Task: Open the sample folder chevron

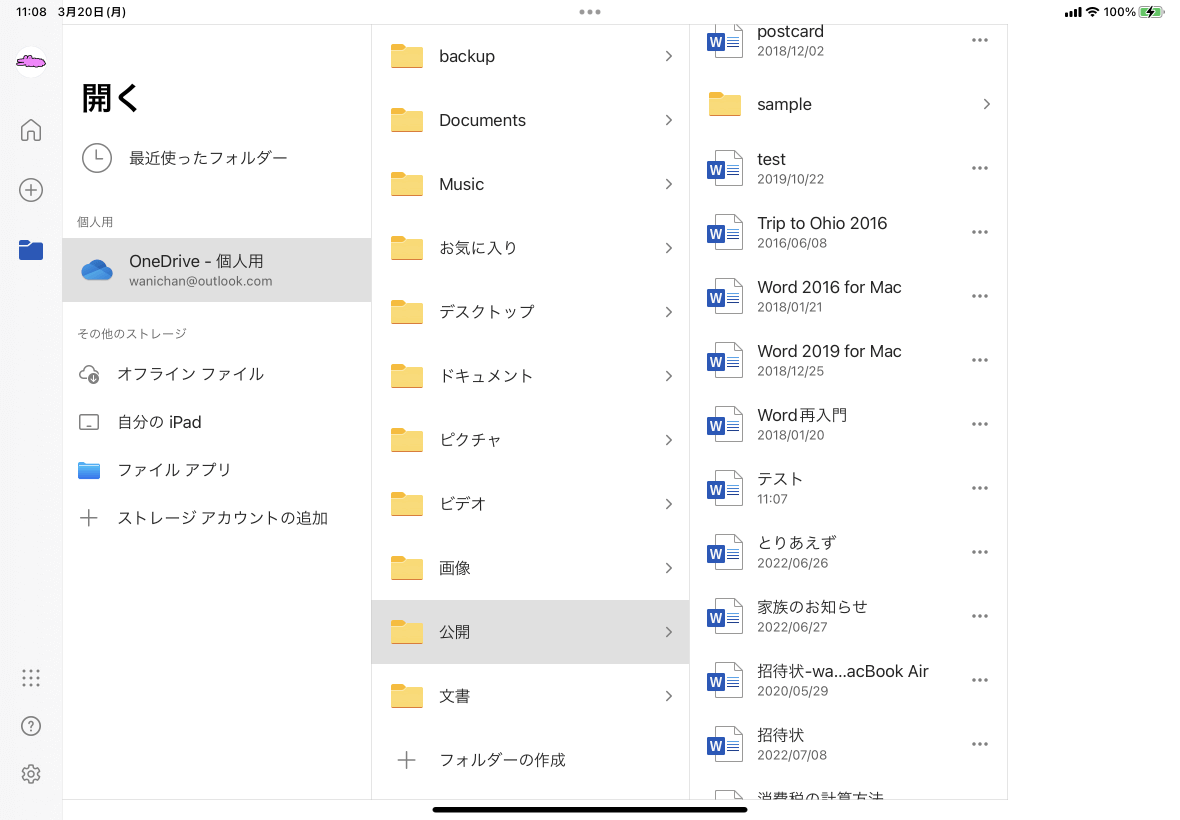Action: coord(986,104)
